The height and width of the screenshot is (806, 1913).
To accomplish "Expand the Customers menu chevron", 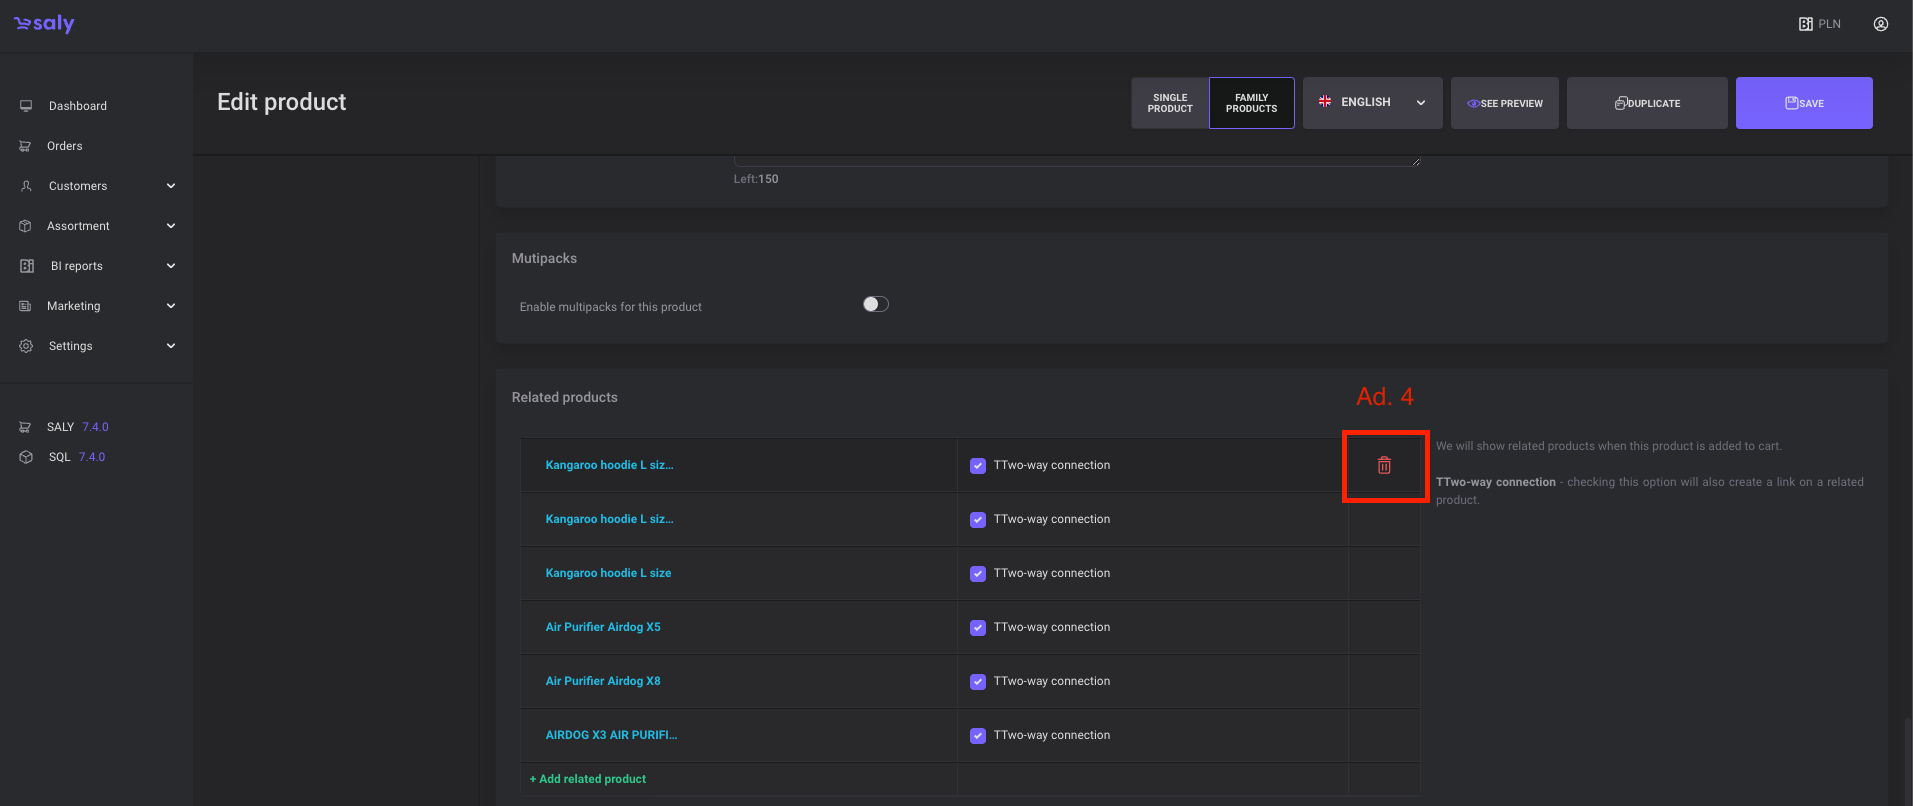I will tap(171, 186).
